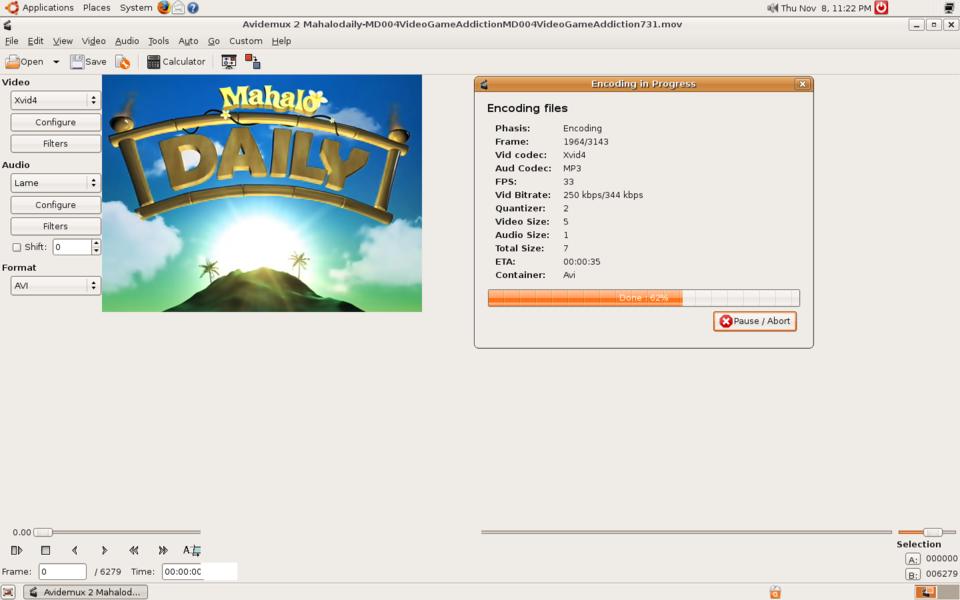Set selection marker A
This screenshot has width=960, height=600.
coord(912,559)
